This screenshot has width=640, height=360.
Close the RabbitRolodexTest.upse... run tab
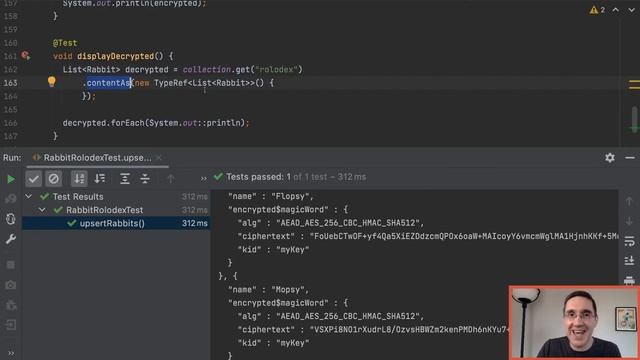point(159,158)
